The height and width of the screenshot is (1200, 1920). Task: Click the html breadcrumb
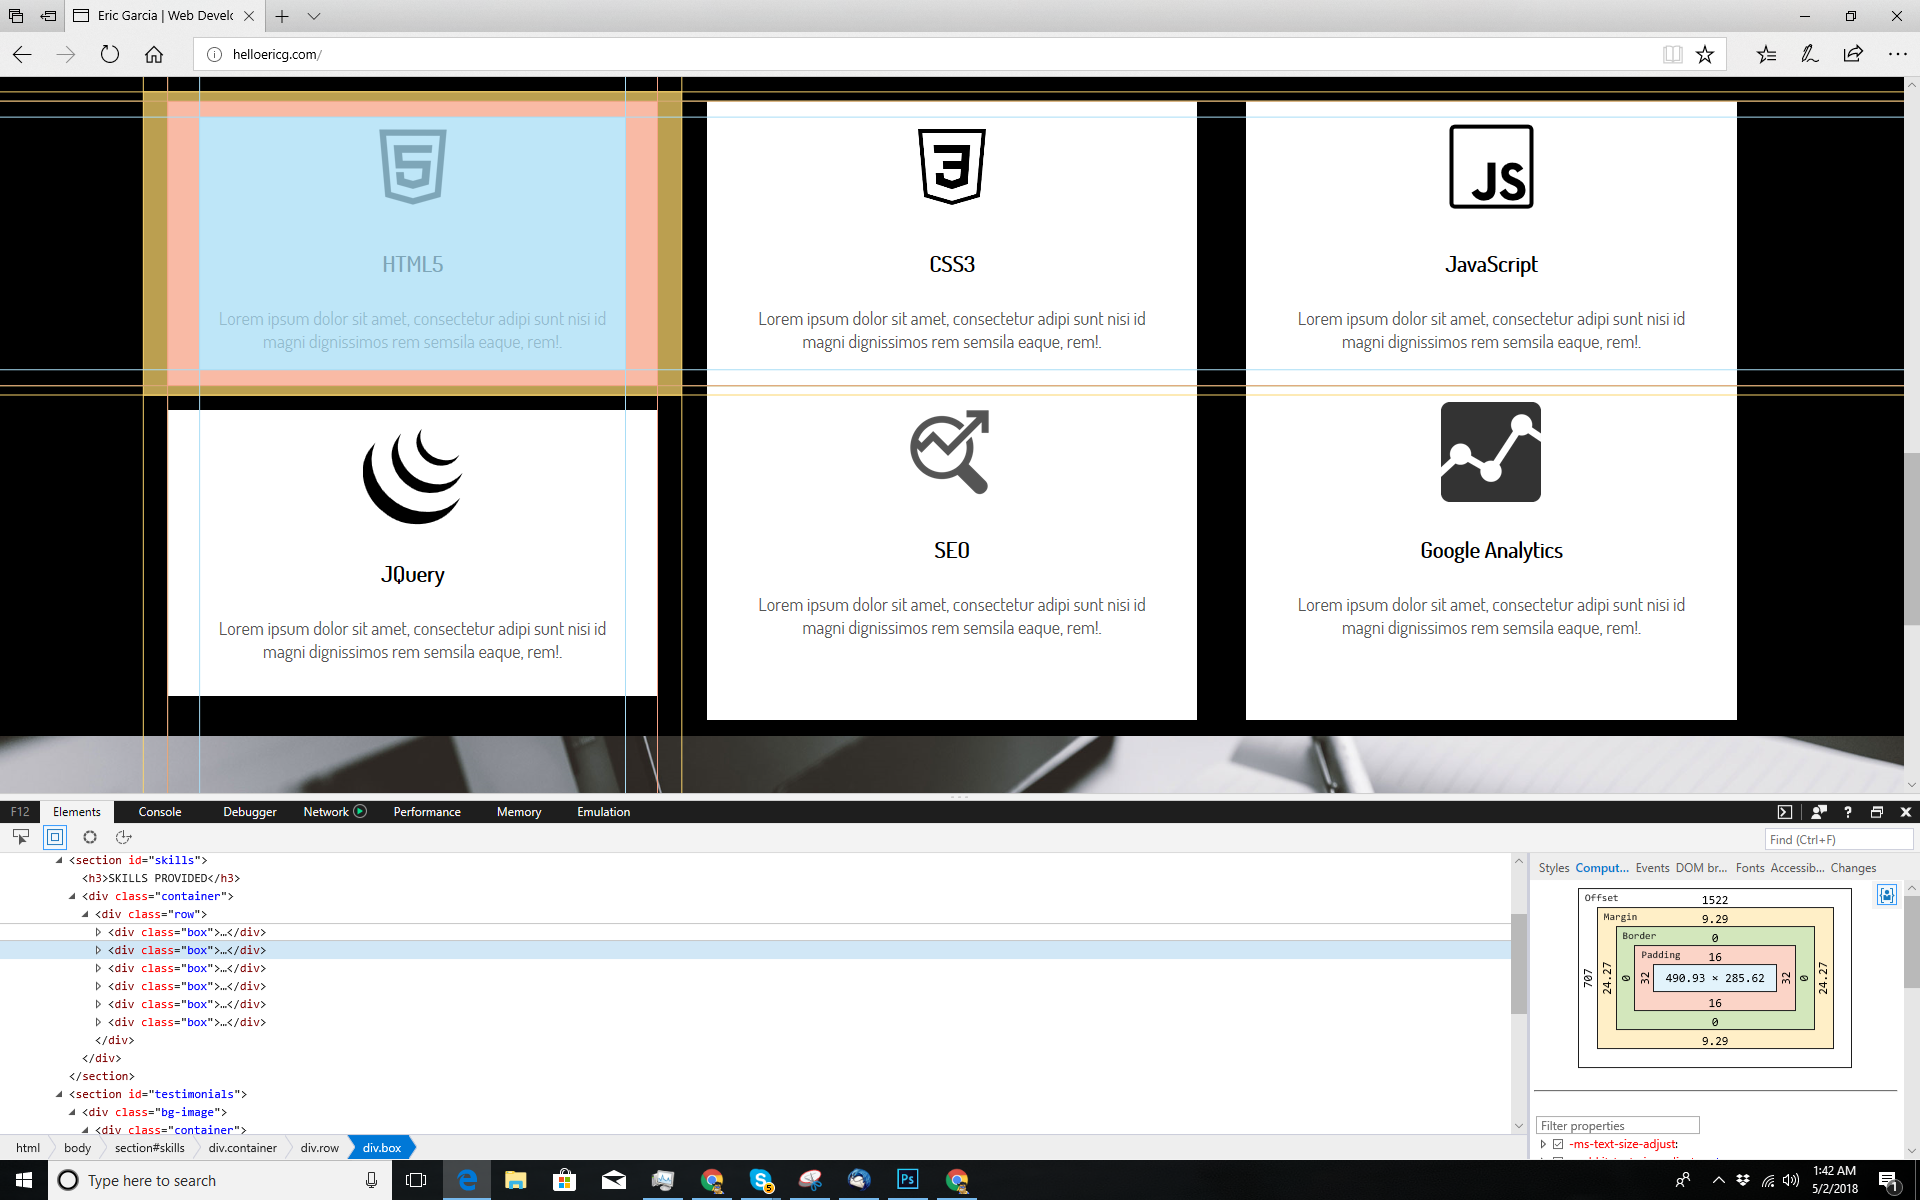click(28, 1148)
